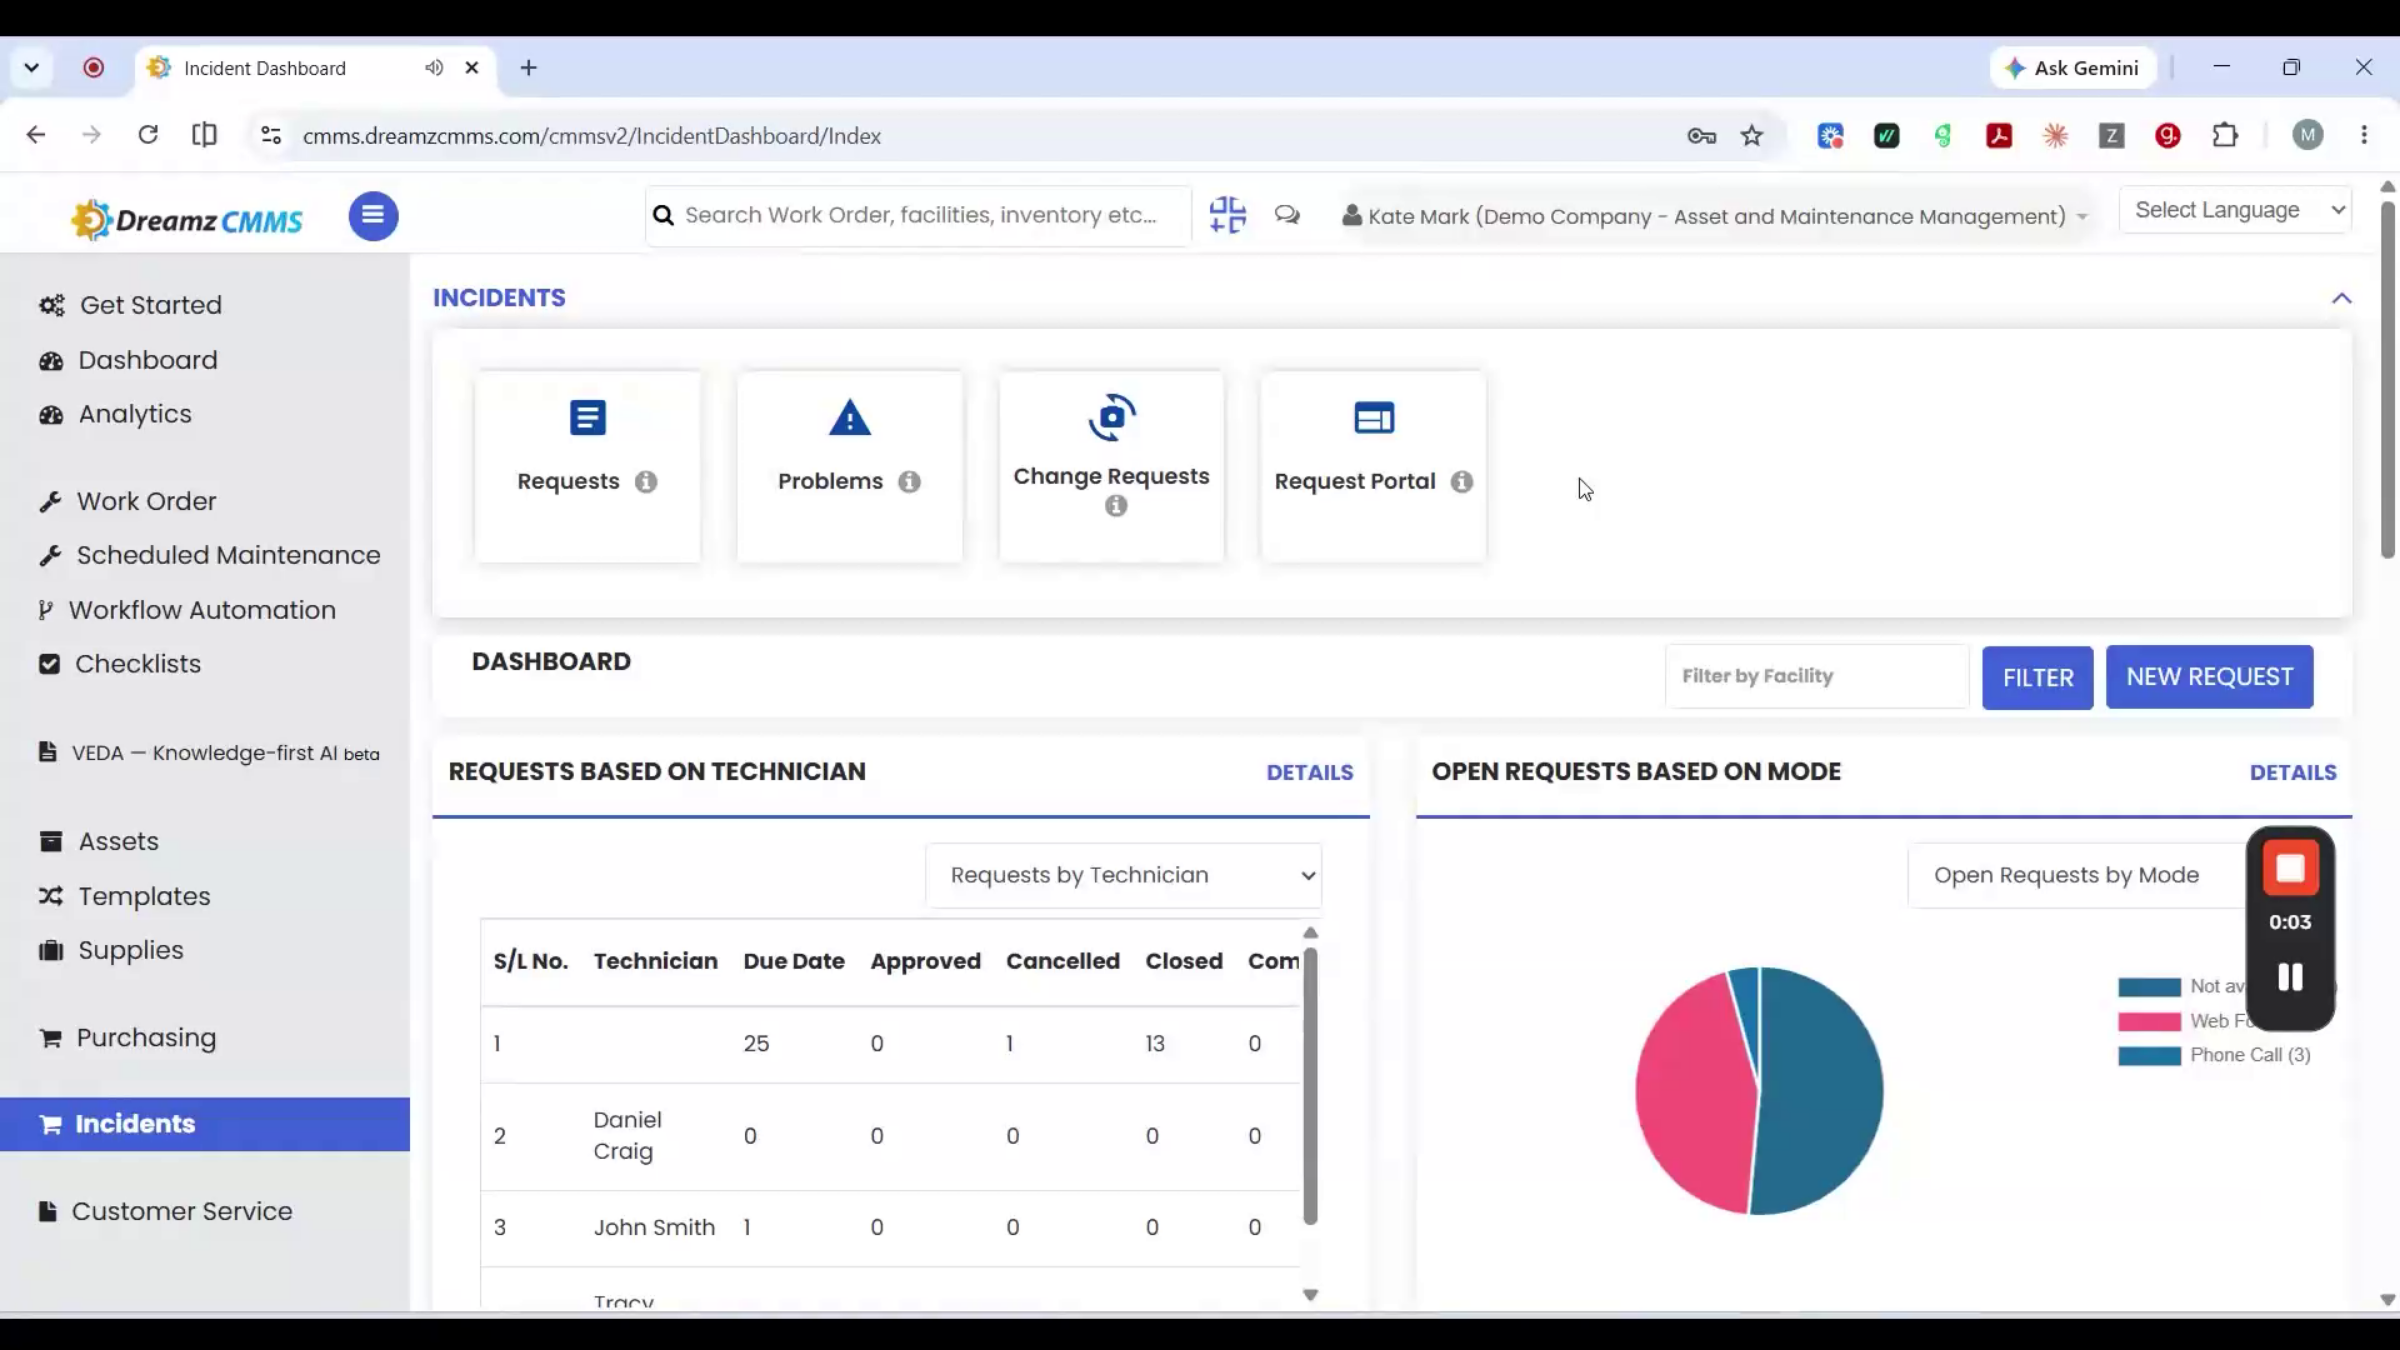
Task: Open the Request Portal window icon
Action: pos(1374,418)
